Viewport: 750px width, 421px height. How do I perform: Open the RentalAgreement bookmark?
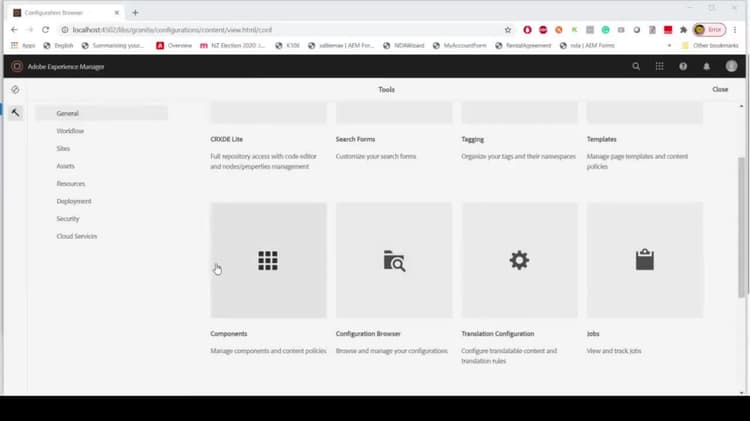tap(523, 45)
